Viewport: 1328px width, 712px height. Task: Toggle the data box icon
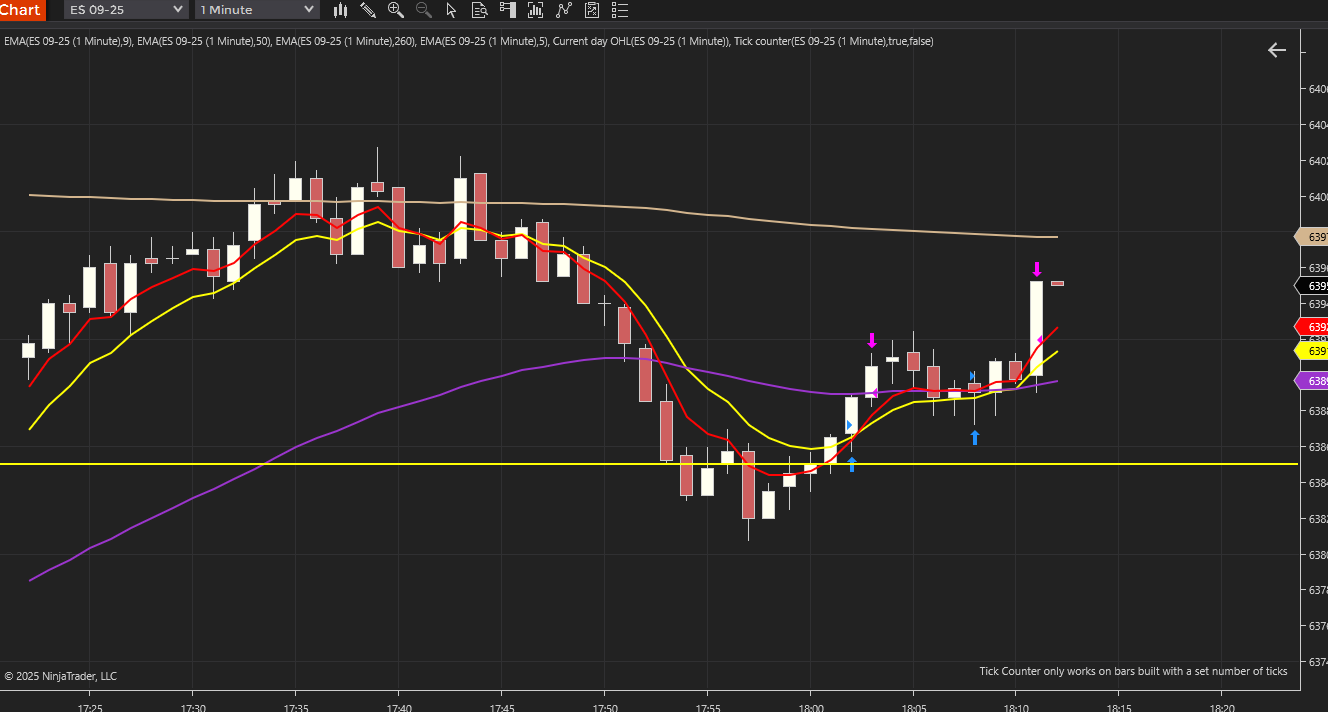click(x=479, y=10)
